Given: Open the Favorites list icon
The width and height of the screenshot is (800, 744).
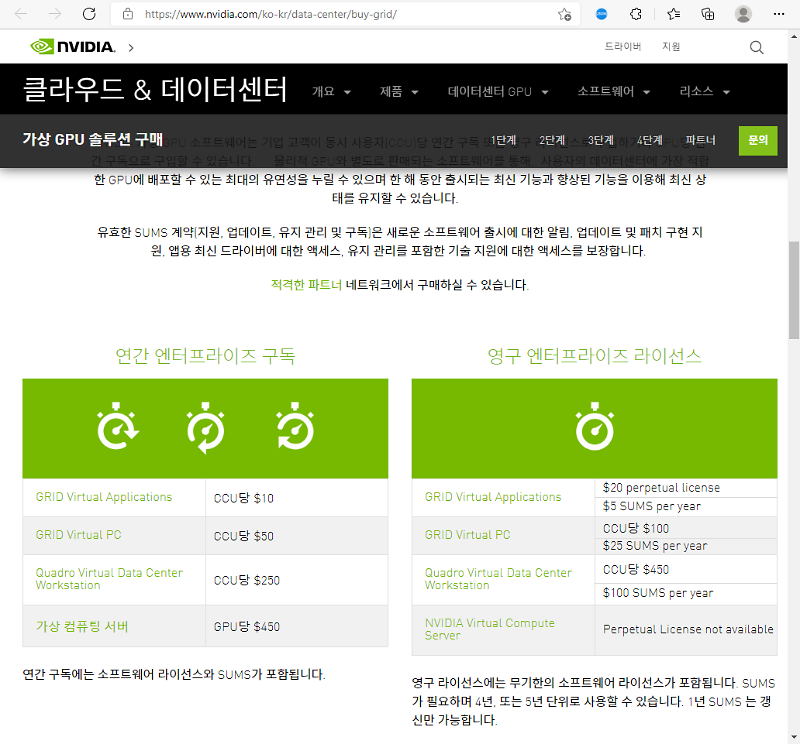Looking at the screenshot, I should (x=673, y=14).
